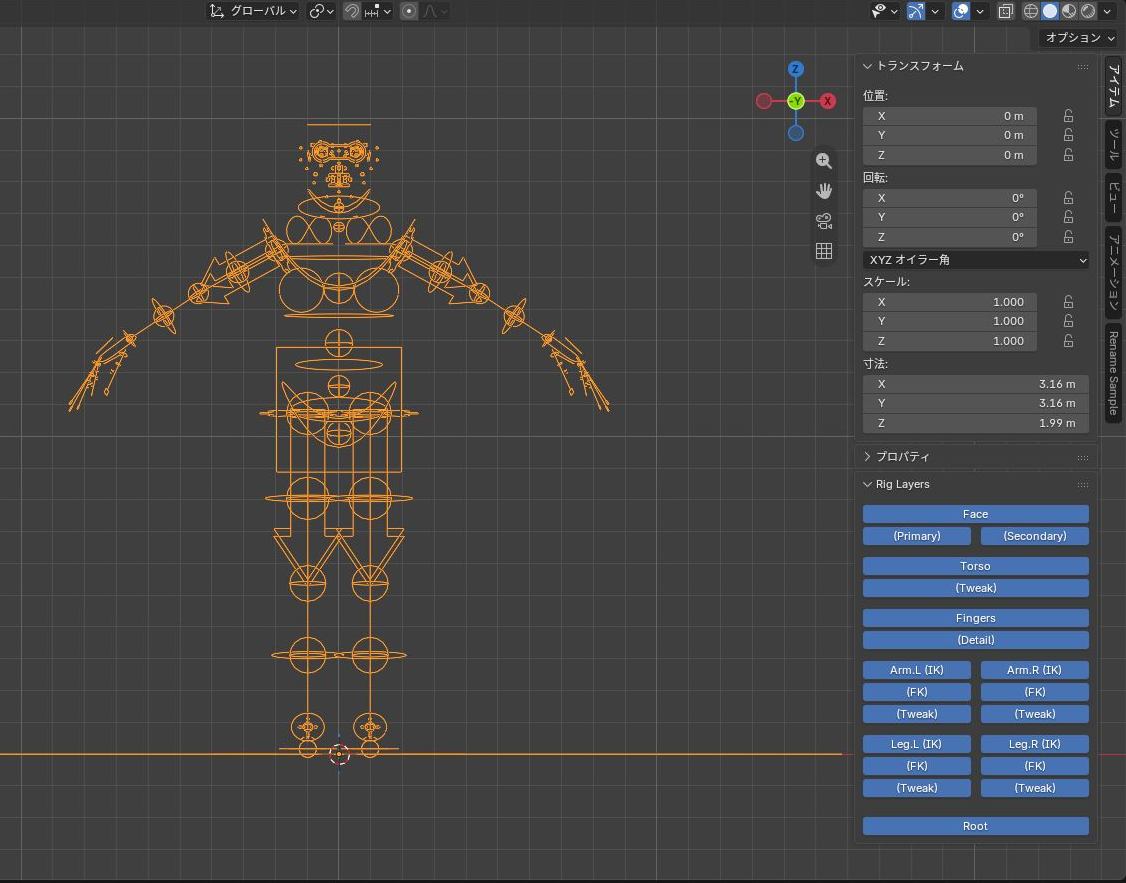Toggle the camera view icon
1126x883 pixels.
(824, 220)
